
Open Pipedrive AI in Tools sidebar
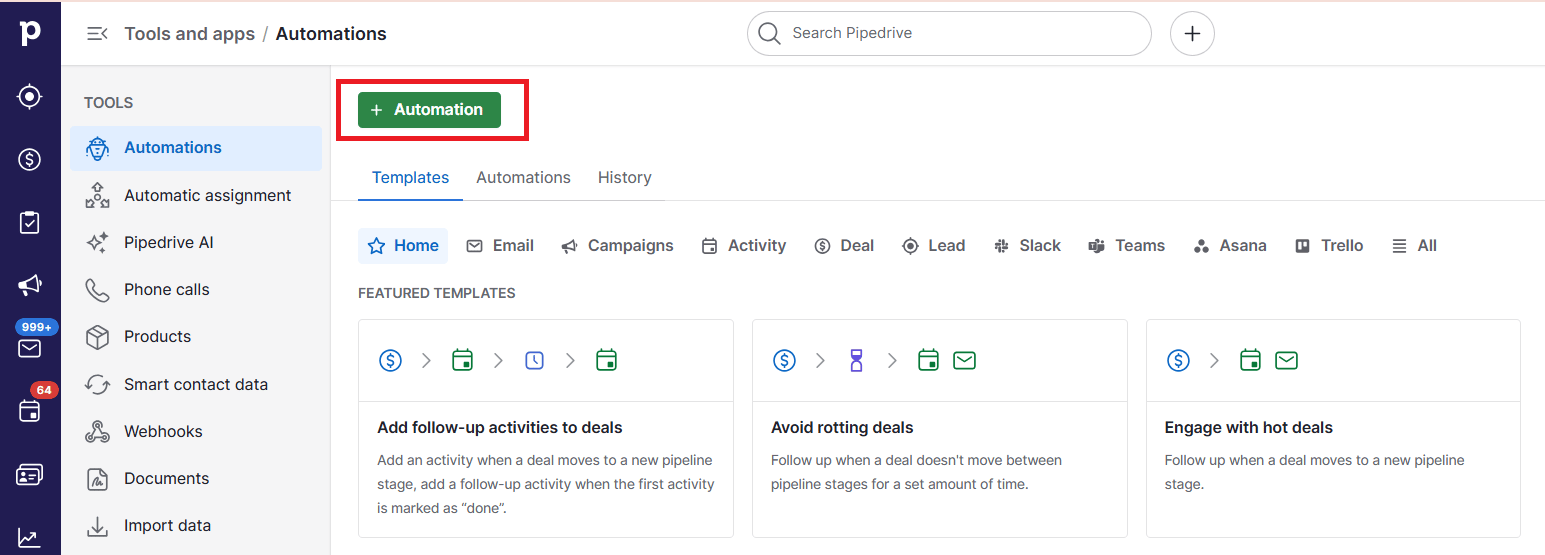point(168,243)
